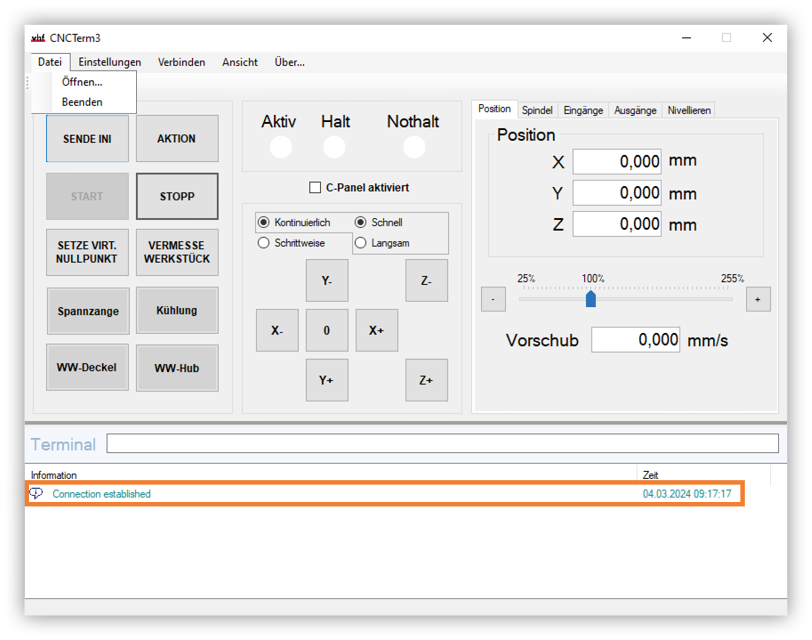The height and width of the screenshot is (640, 812).
Task: Choose Öffnen... from the Datei menu
Action: tap(82, 82)
